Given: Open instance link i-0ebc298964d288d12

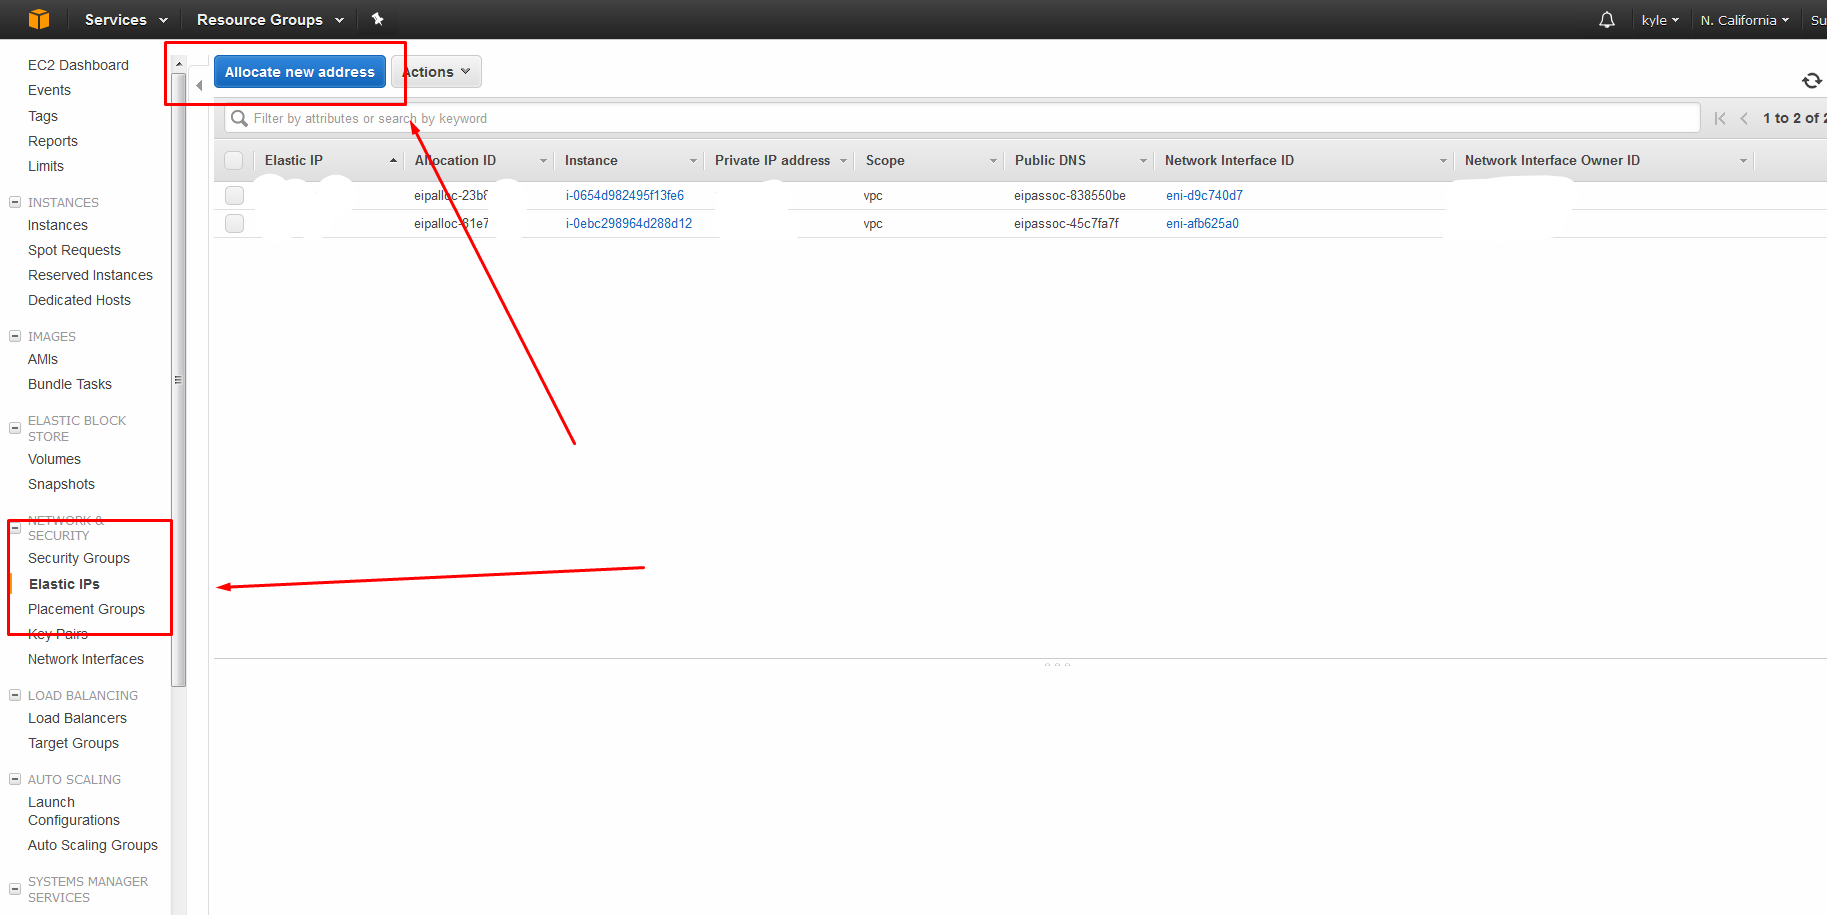Looking at the screenshot, I should (x=629, y=223).
